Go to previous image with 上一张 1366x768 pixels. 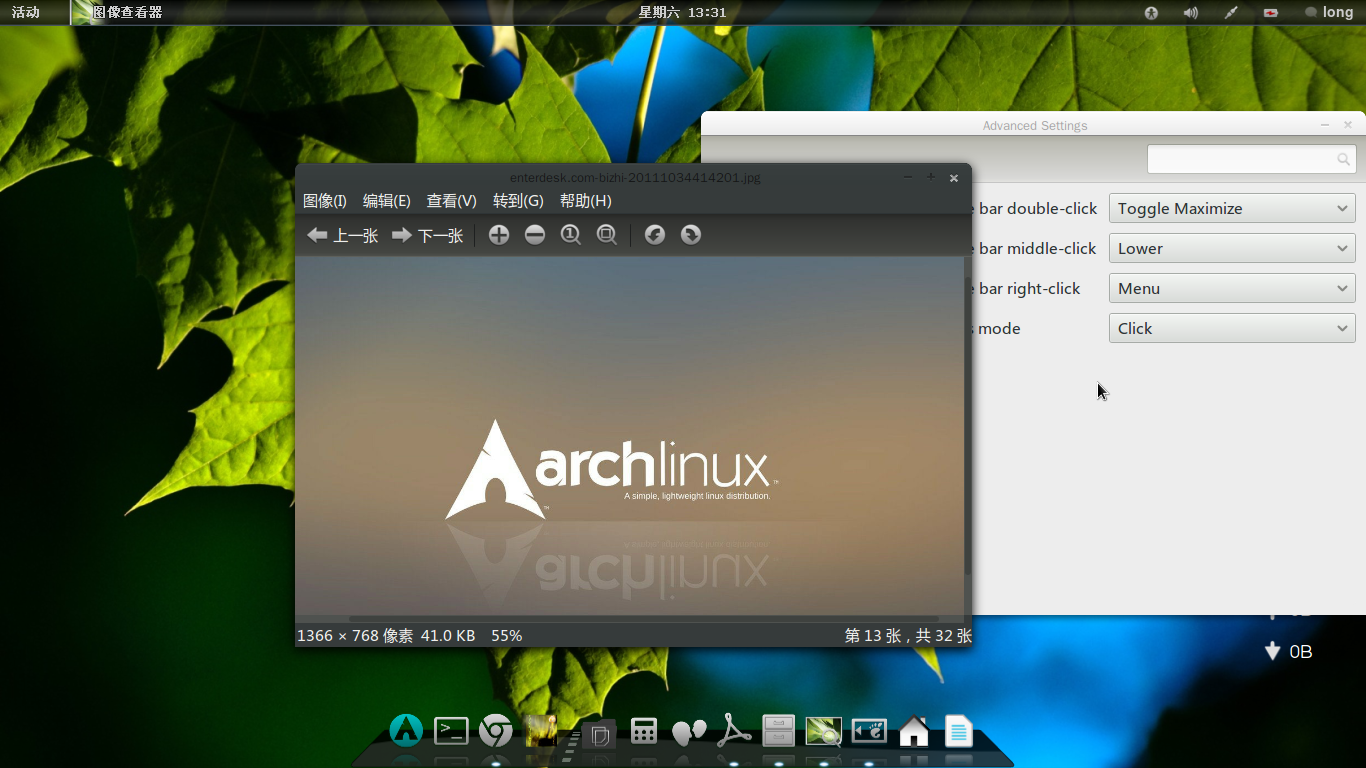pyautogui.click(x=343, y=236)
